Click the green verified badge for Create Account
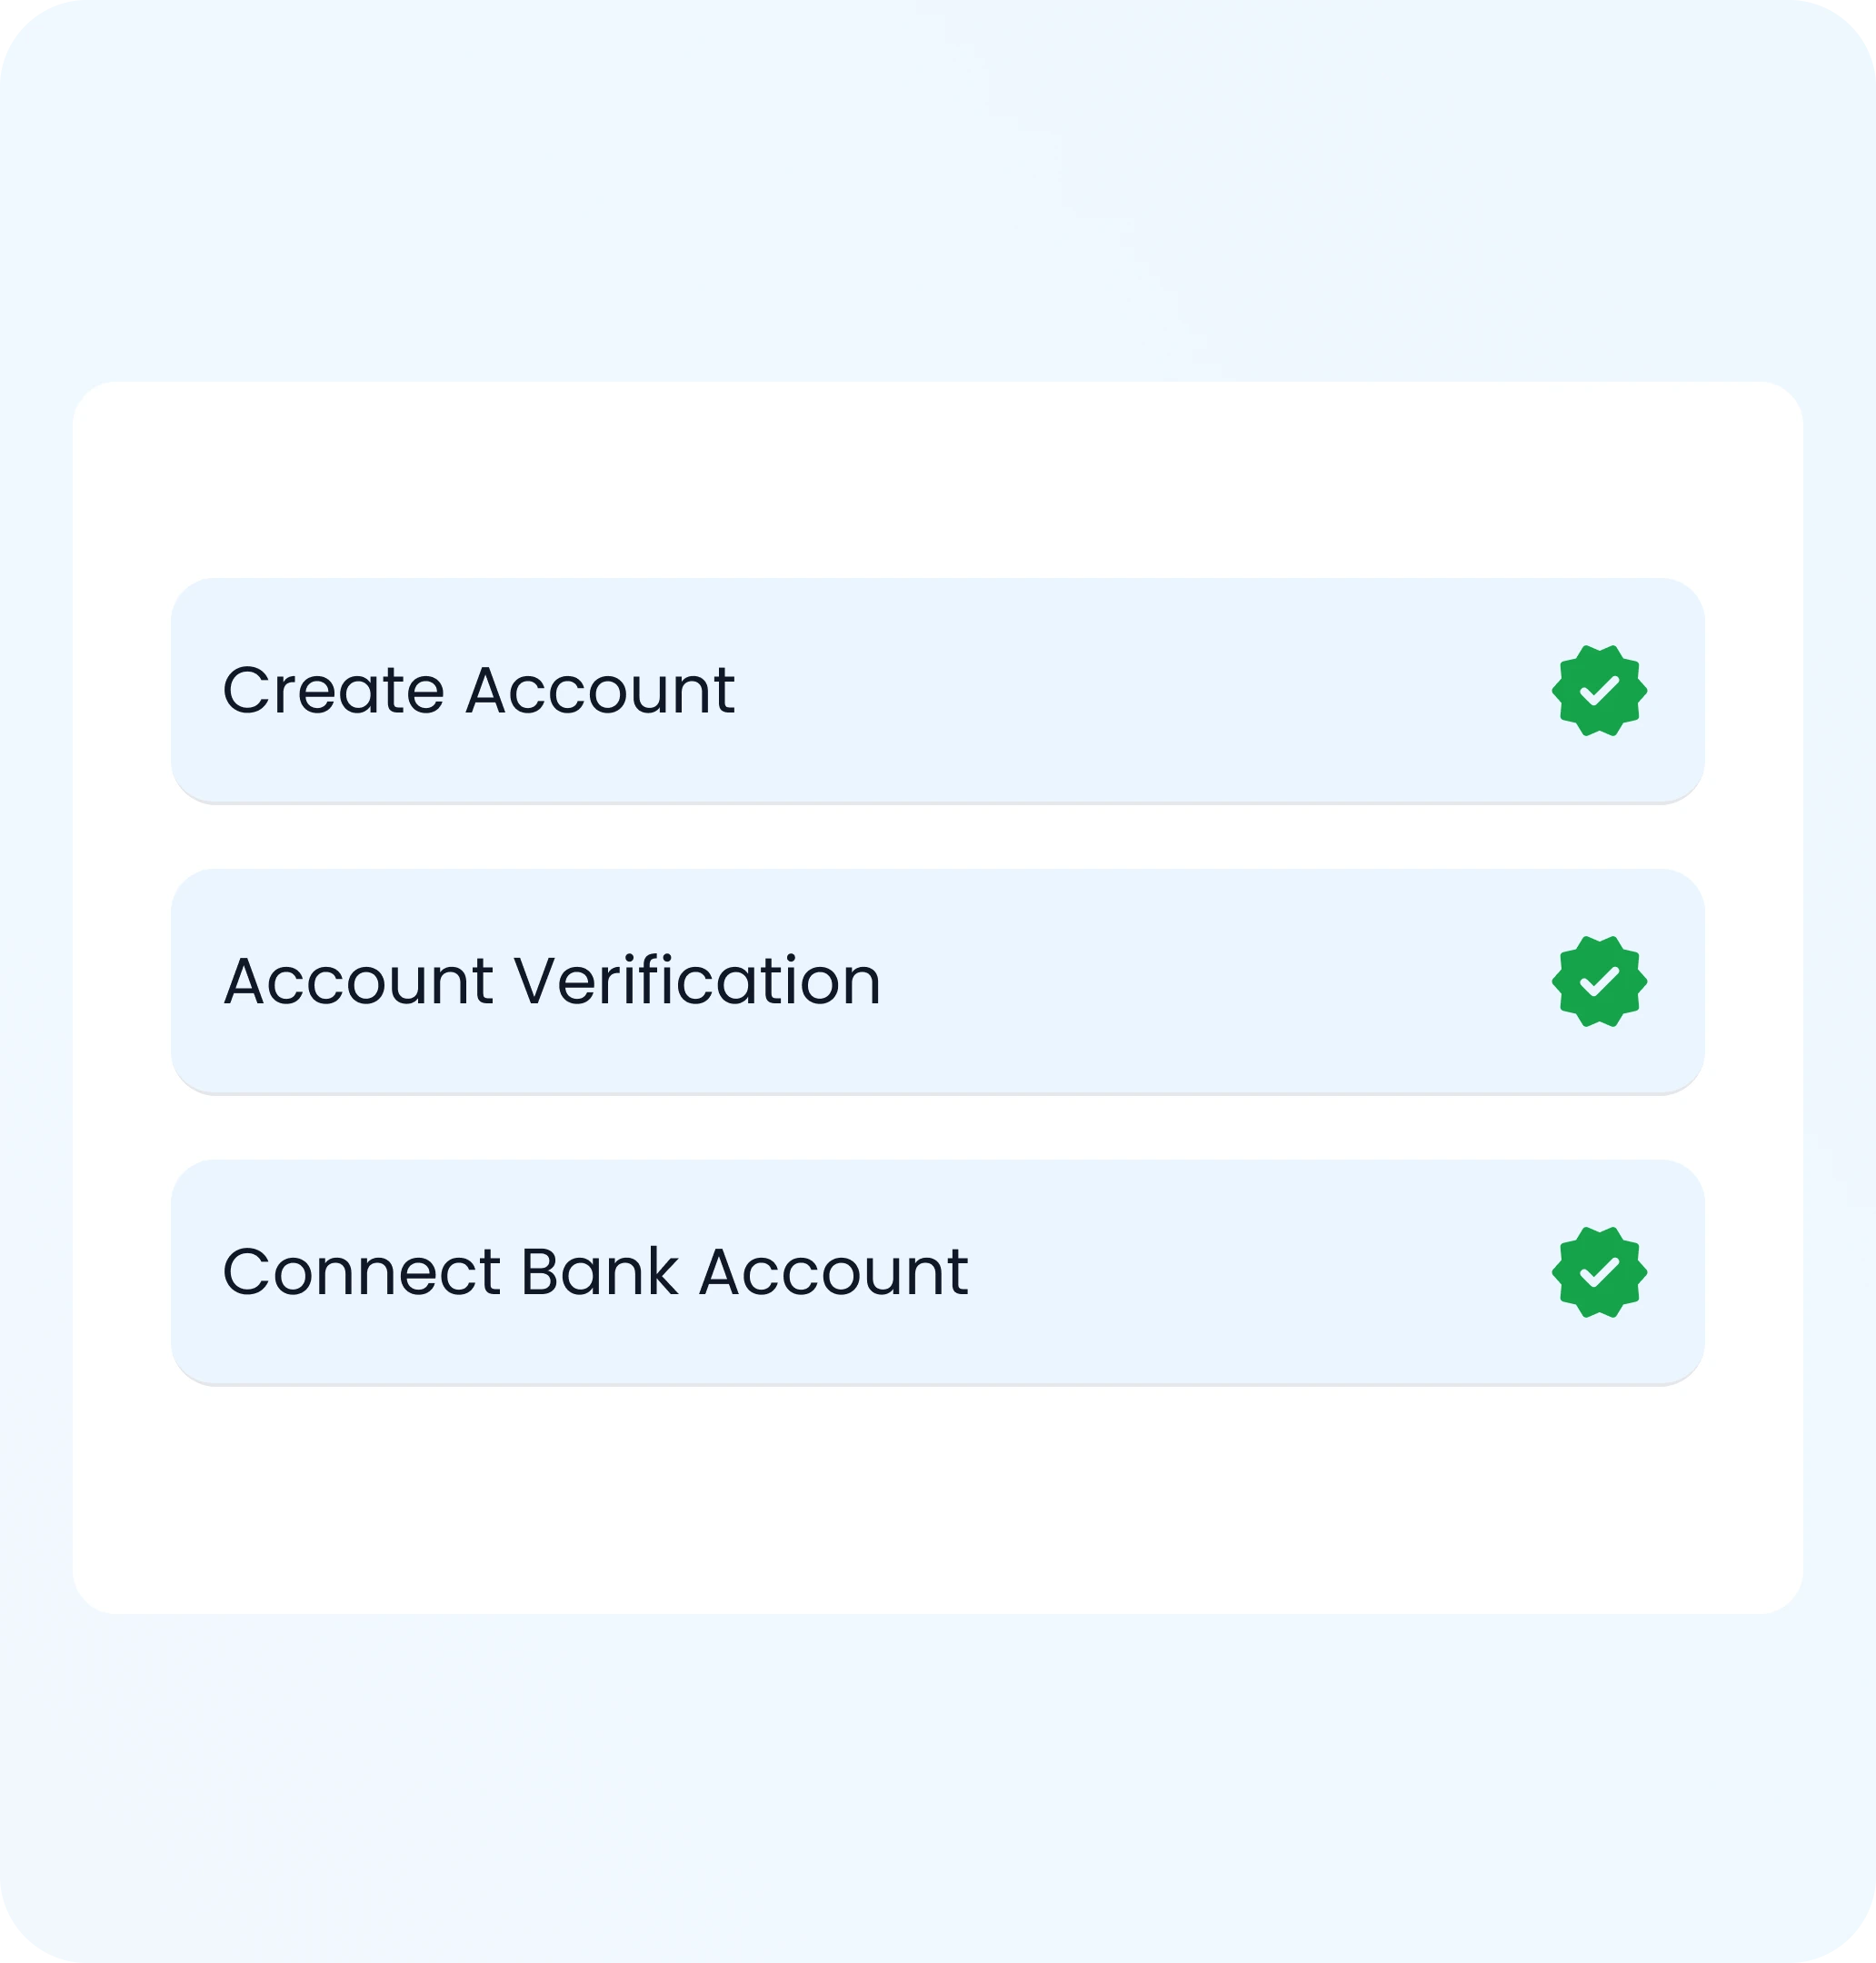This screenshot has width=1876, height=1963. [x=1599, y=690]
